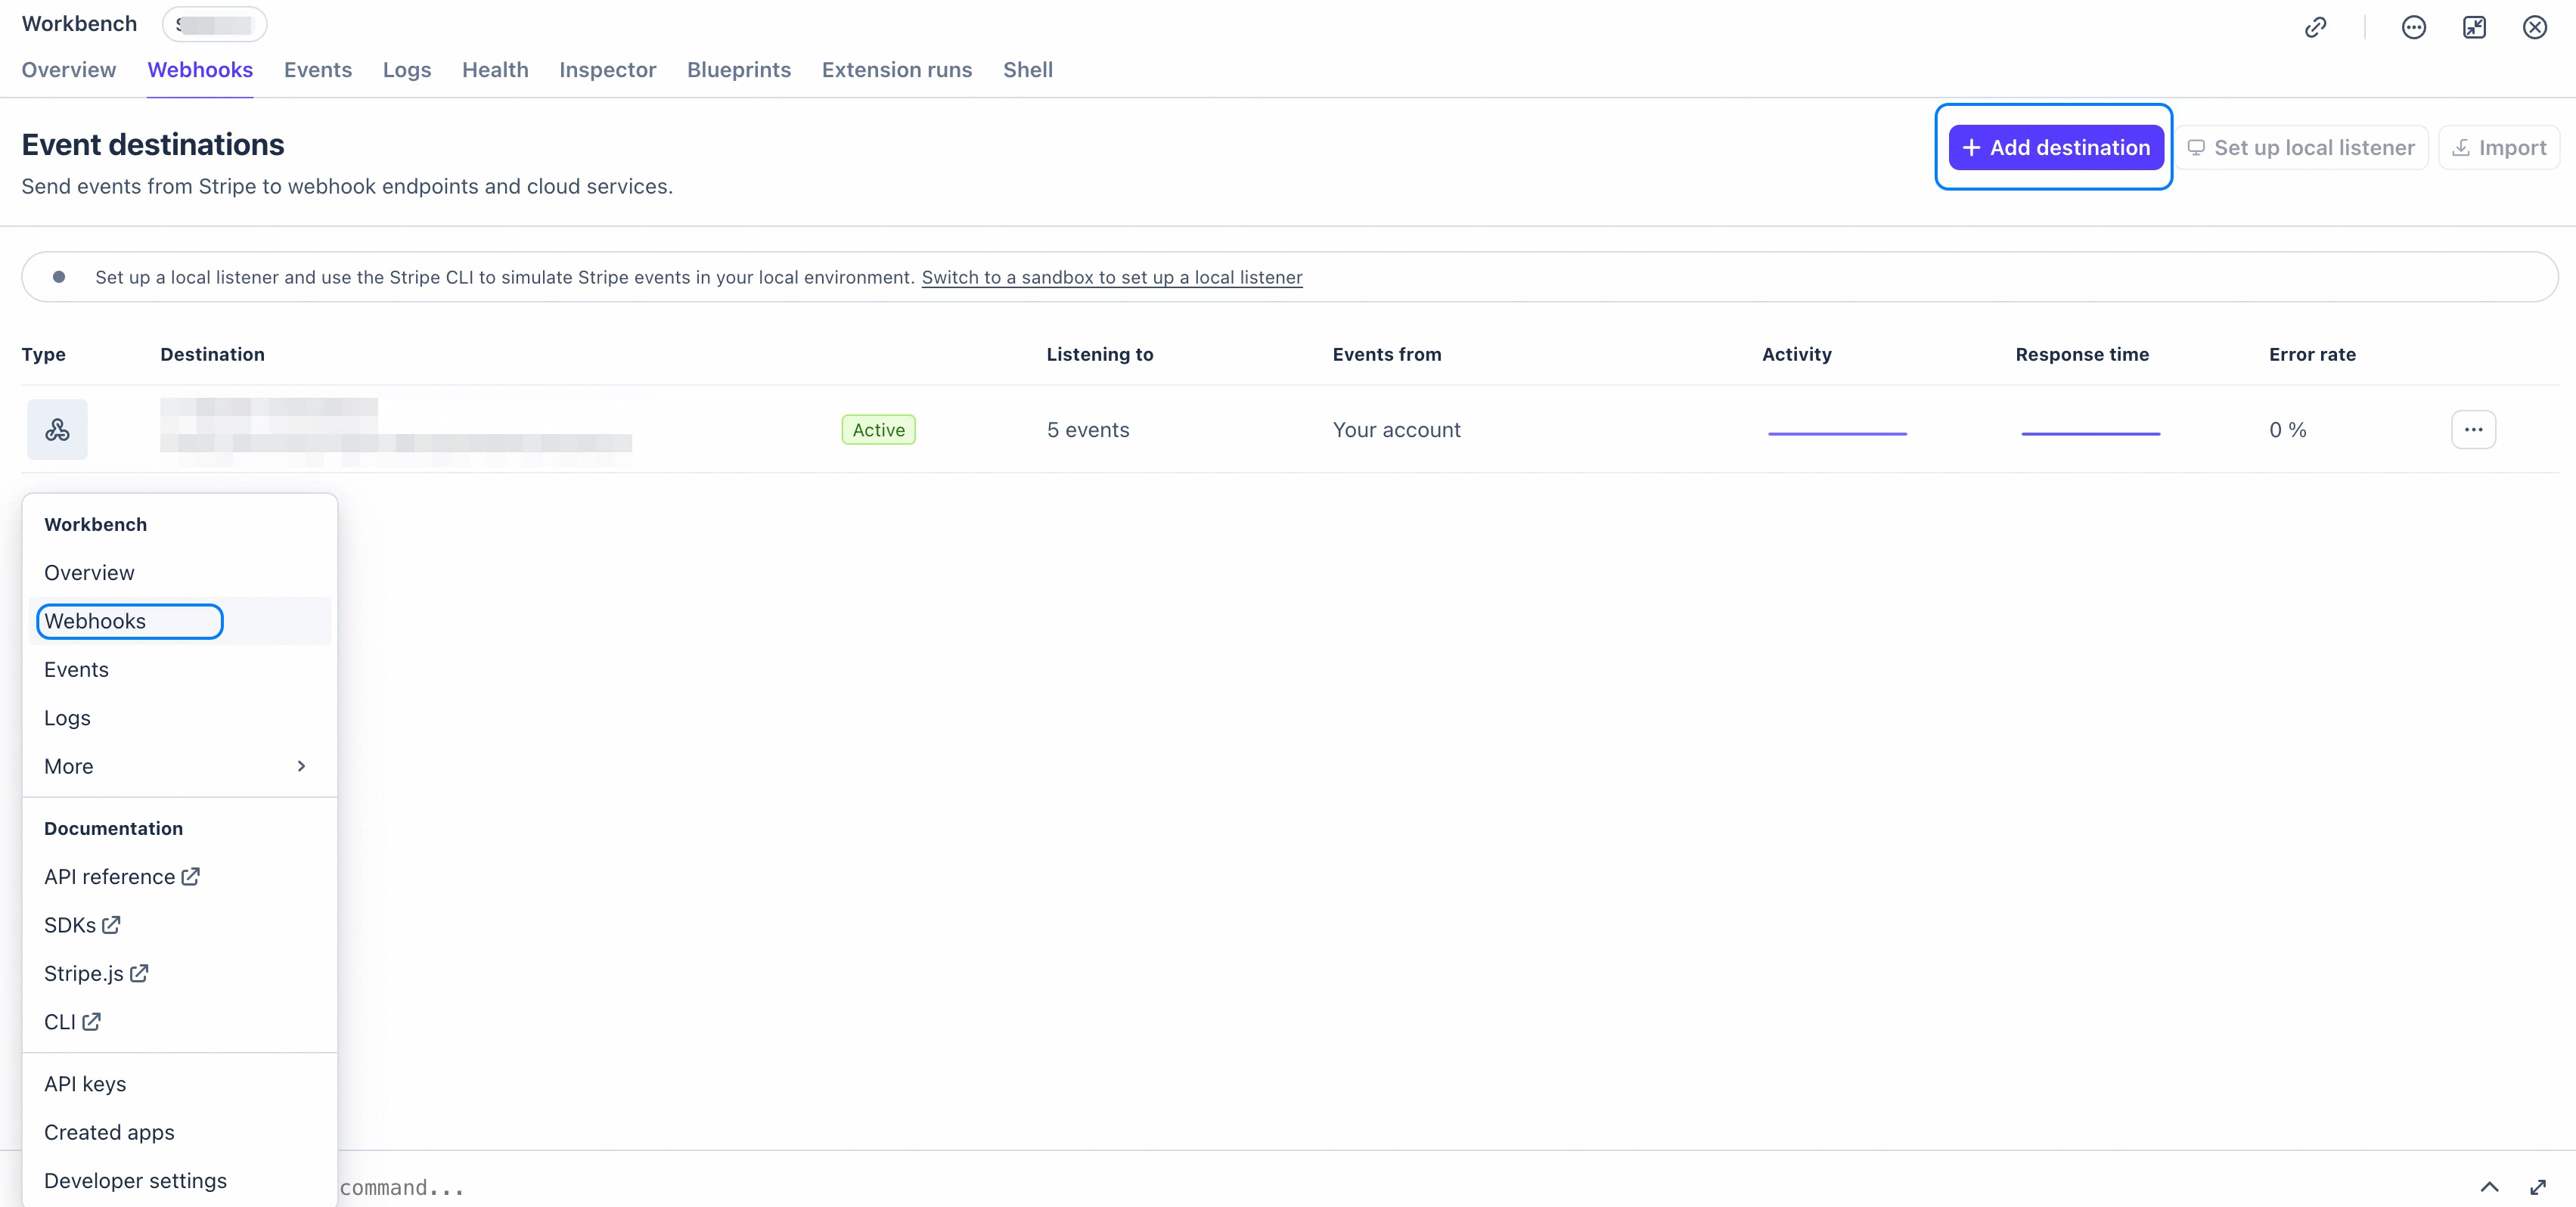Image resolution: width=2576 pixels, height=1207 pixels.
Task: Expand the shell using up chevron
Action: pos(2489,1187)
